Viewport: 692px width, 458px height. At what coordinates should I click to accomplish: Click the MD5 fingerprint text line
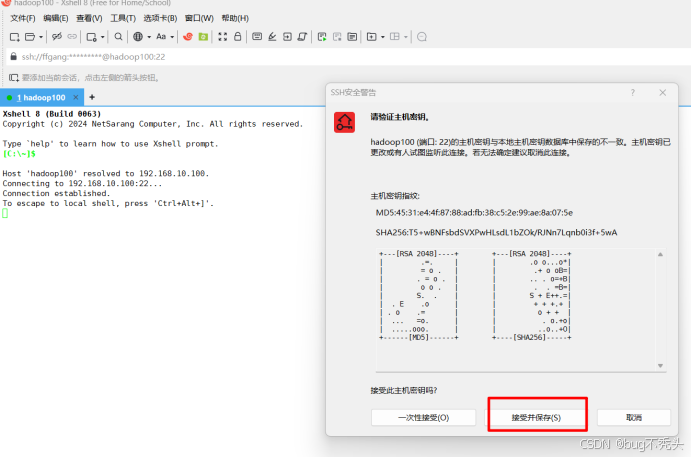click(x=474, y=213)
